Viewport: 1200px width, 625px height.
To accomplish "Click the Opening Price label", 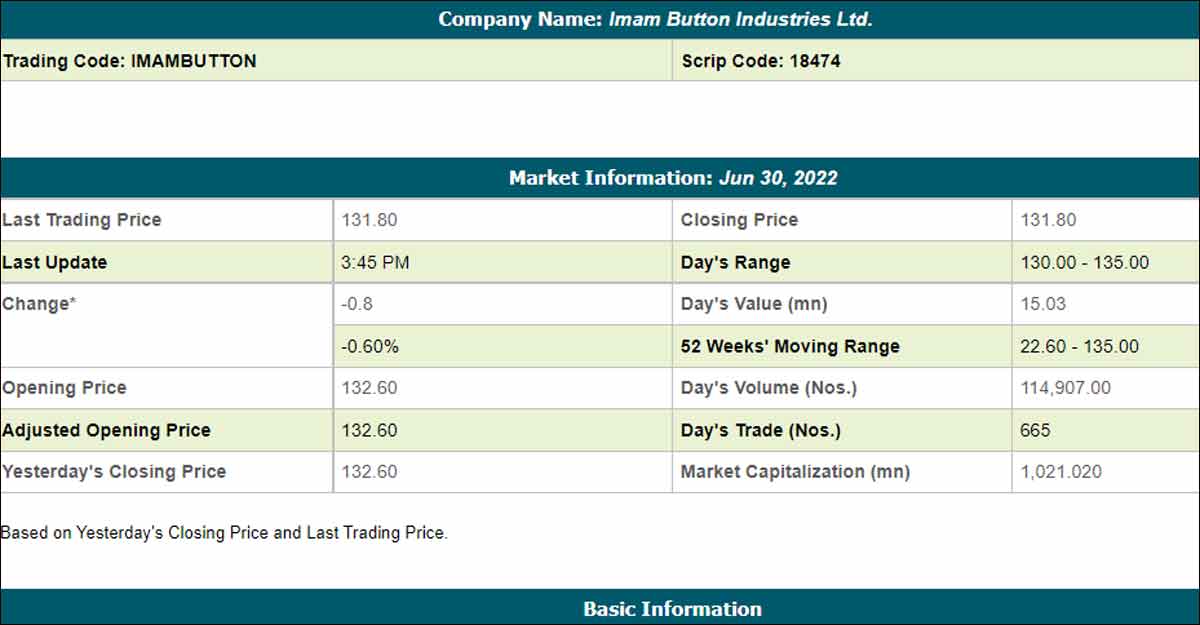I will tap(64, 388).
